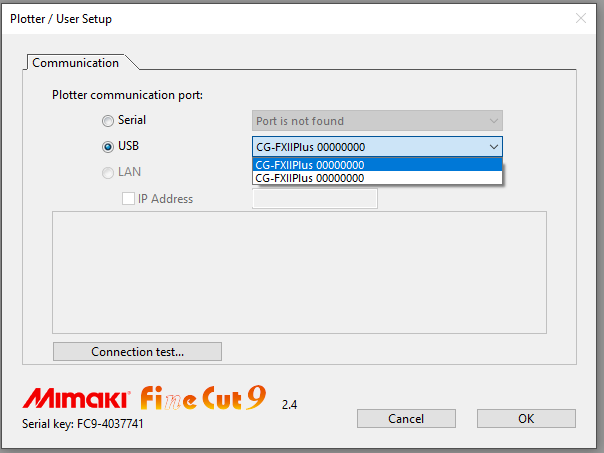Pick the highlighted CG-FXIIPlus 00000000 entry
This screenshot has height=453, width=604.
pyautogui.click(x=377, y=165)
